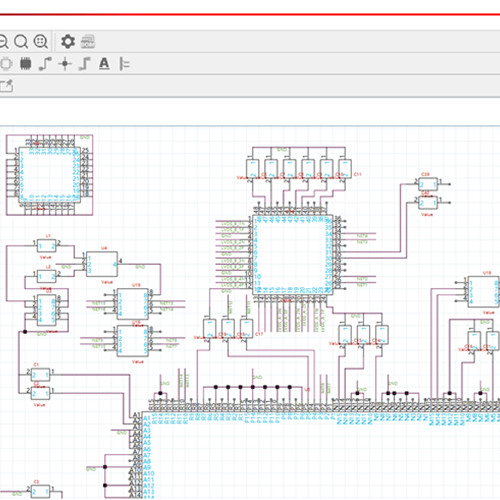Screen dimensions: 500x500
Task: Click the pin note icon in third toolbar row
Action: coord(6,86)
